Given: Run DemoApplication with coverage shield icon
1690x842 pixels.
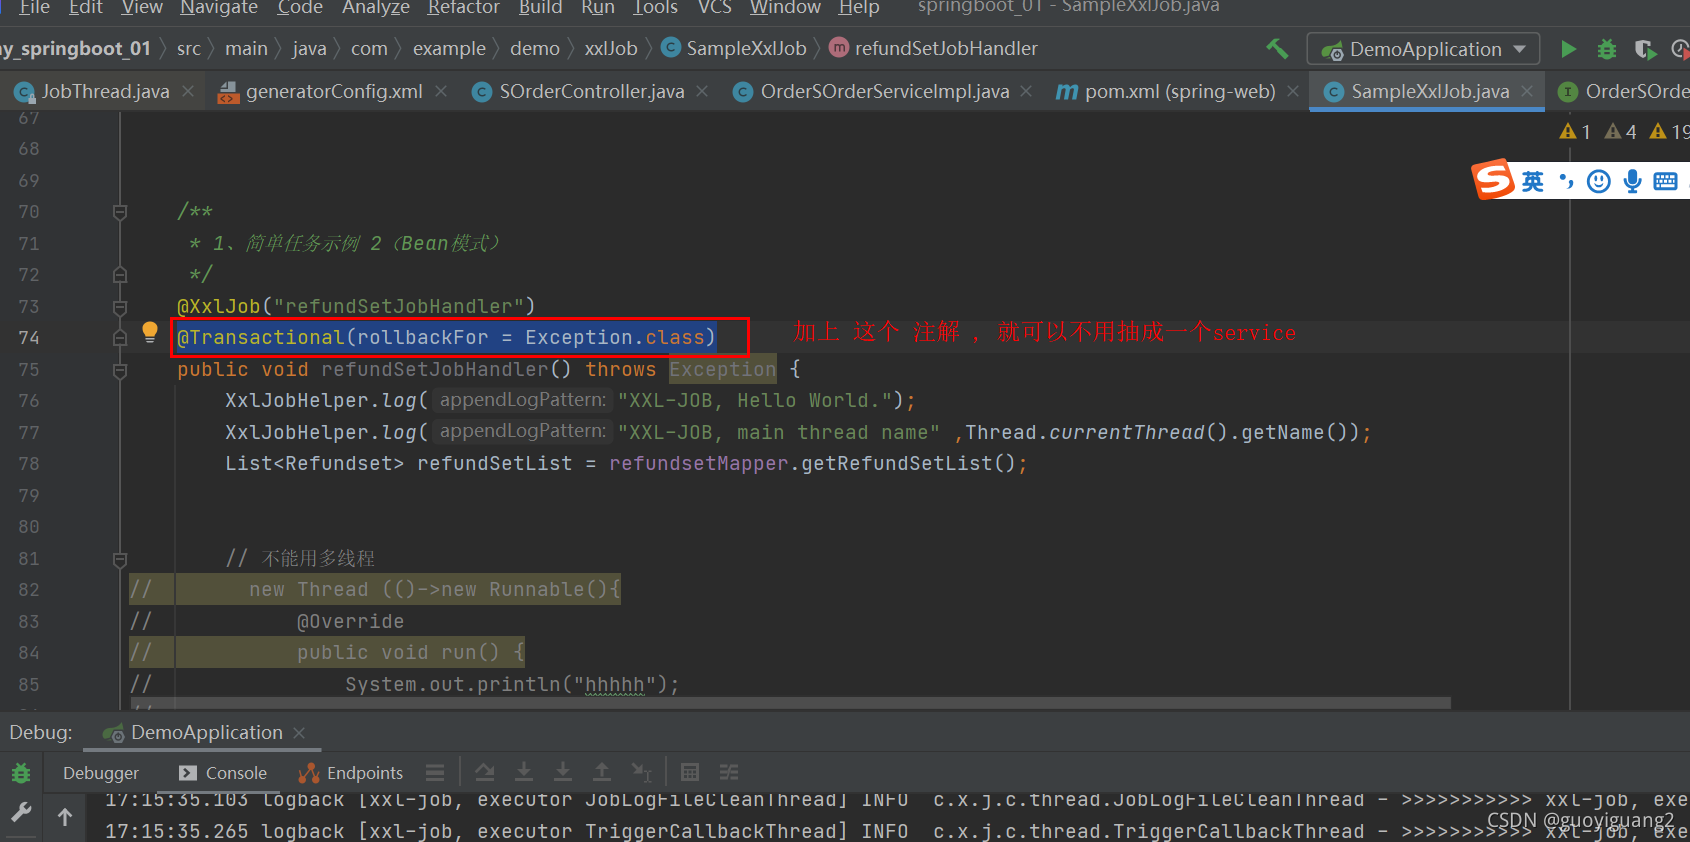Looking at the screenshot, I should (1644, 49).
